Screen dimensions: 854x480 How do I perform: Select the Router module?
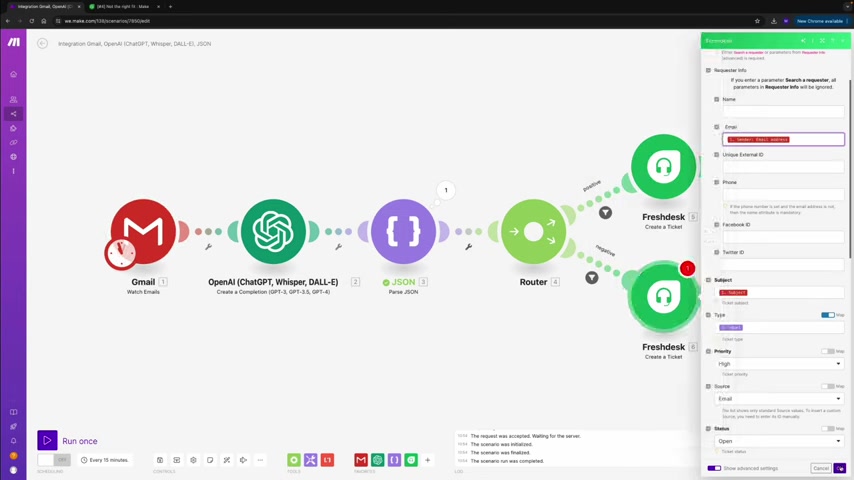point(533,232)
